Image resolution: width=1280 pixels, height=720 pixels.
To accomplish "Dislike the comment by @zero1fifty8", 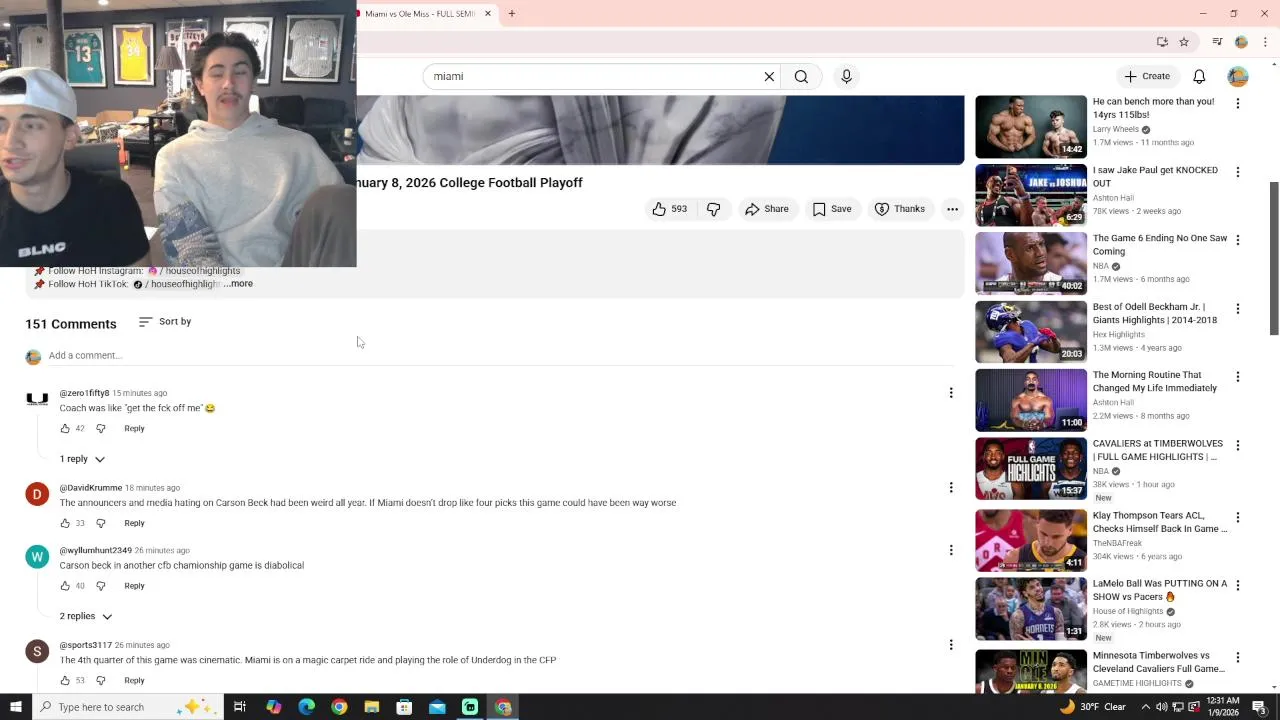I will click(101, 428).
